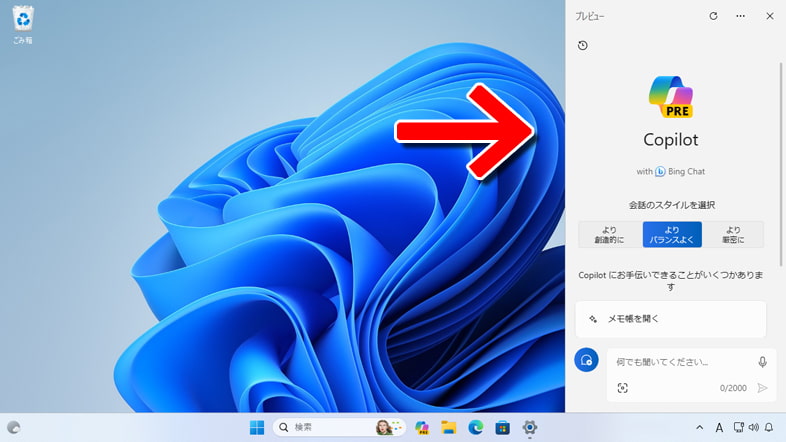Show hidden system tray icons
The height and width of the screenshot is (442, 786).
point(699,427)
